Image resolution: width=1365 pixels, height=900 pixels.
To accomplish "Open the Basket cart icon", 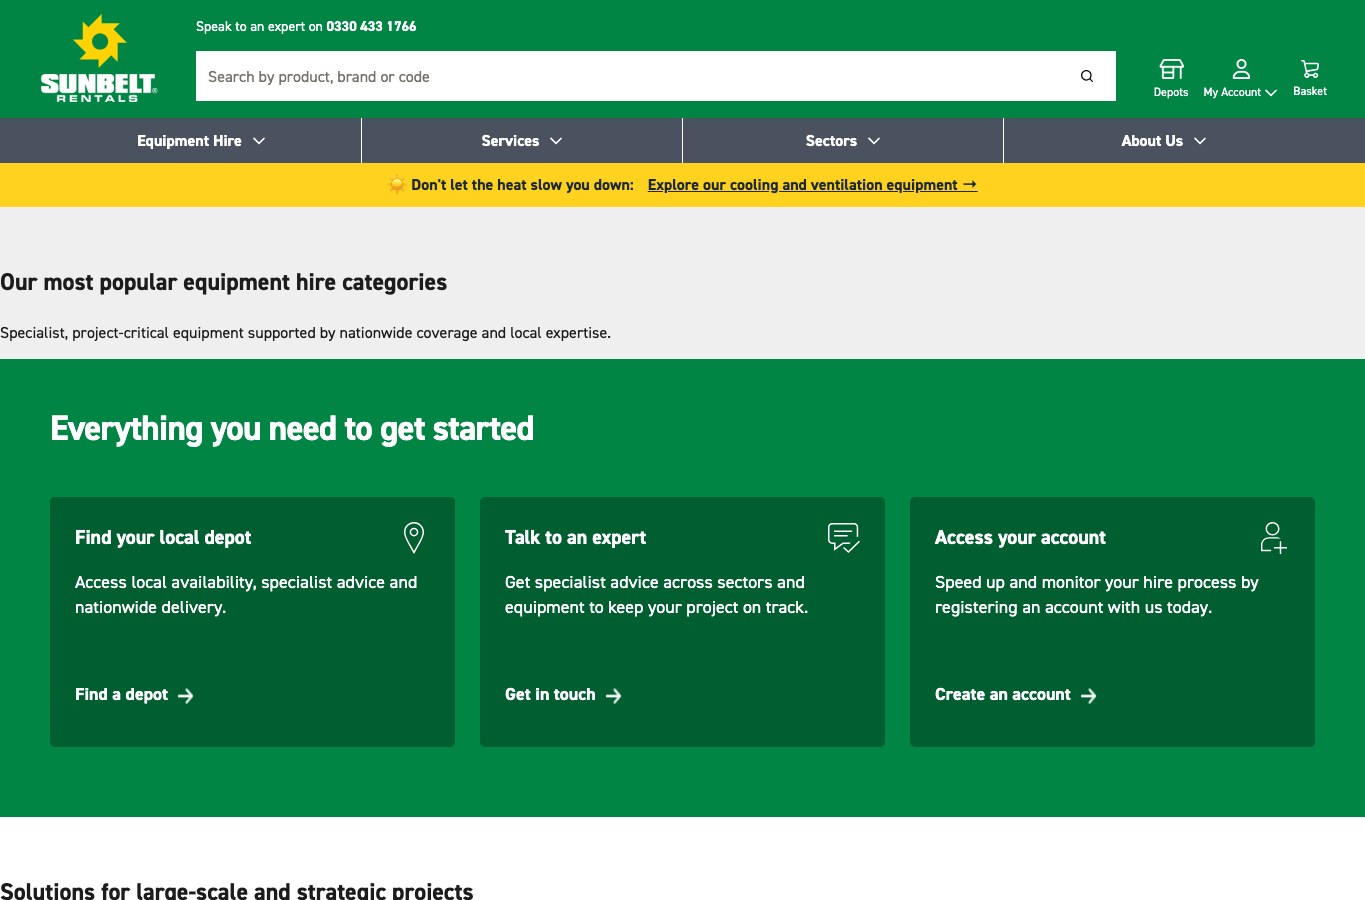I will click(1310, 68).
